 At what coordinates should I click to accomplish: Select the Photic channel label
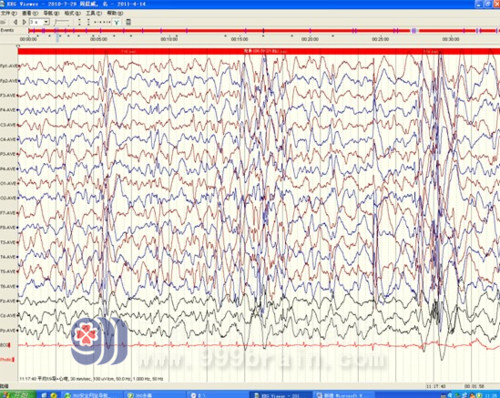[7, 360]
